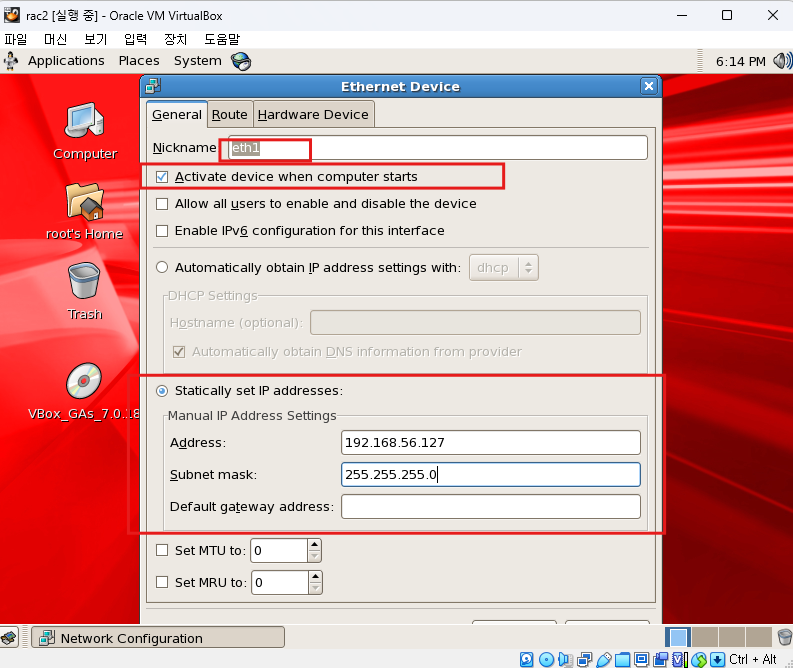Check the Set MRU to checkbox

tap(162, 582)
